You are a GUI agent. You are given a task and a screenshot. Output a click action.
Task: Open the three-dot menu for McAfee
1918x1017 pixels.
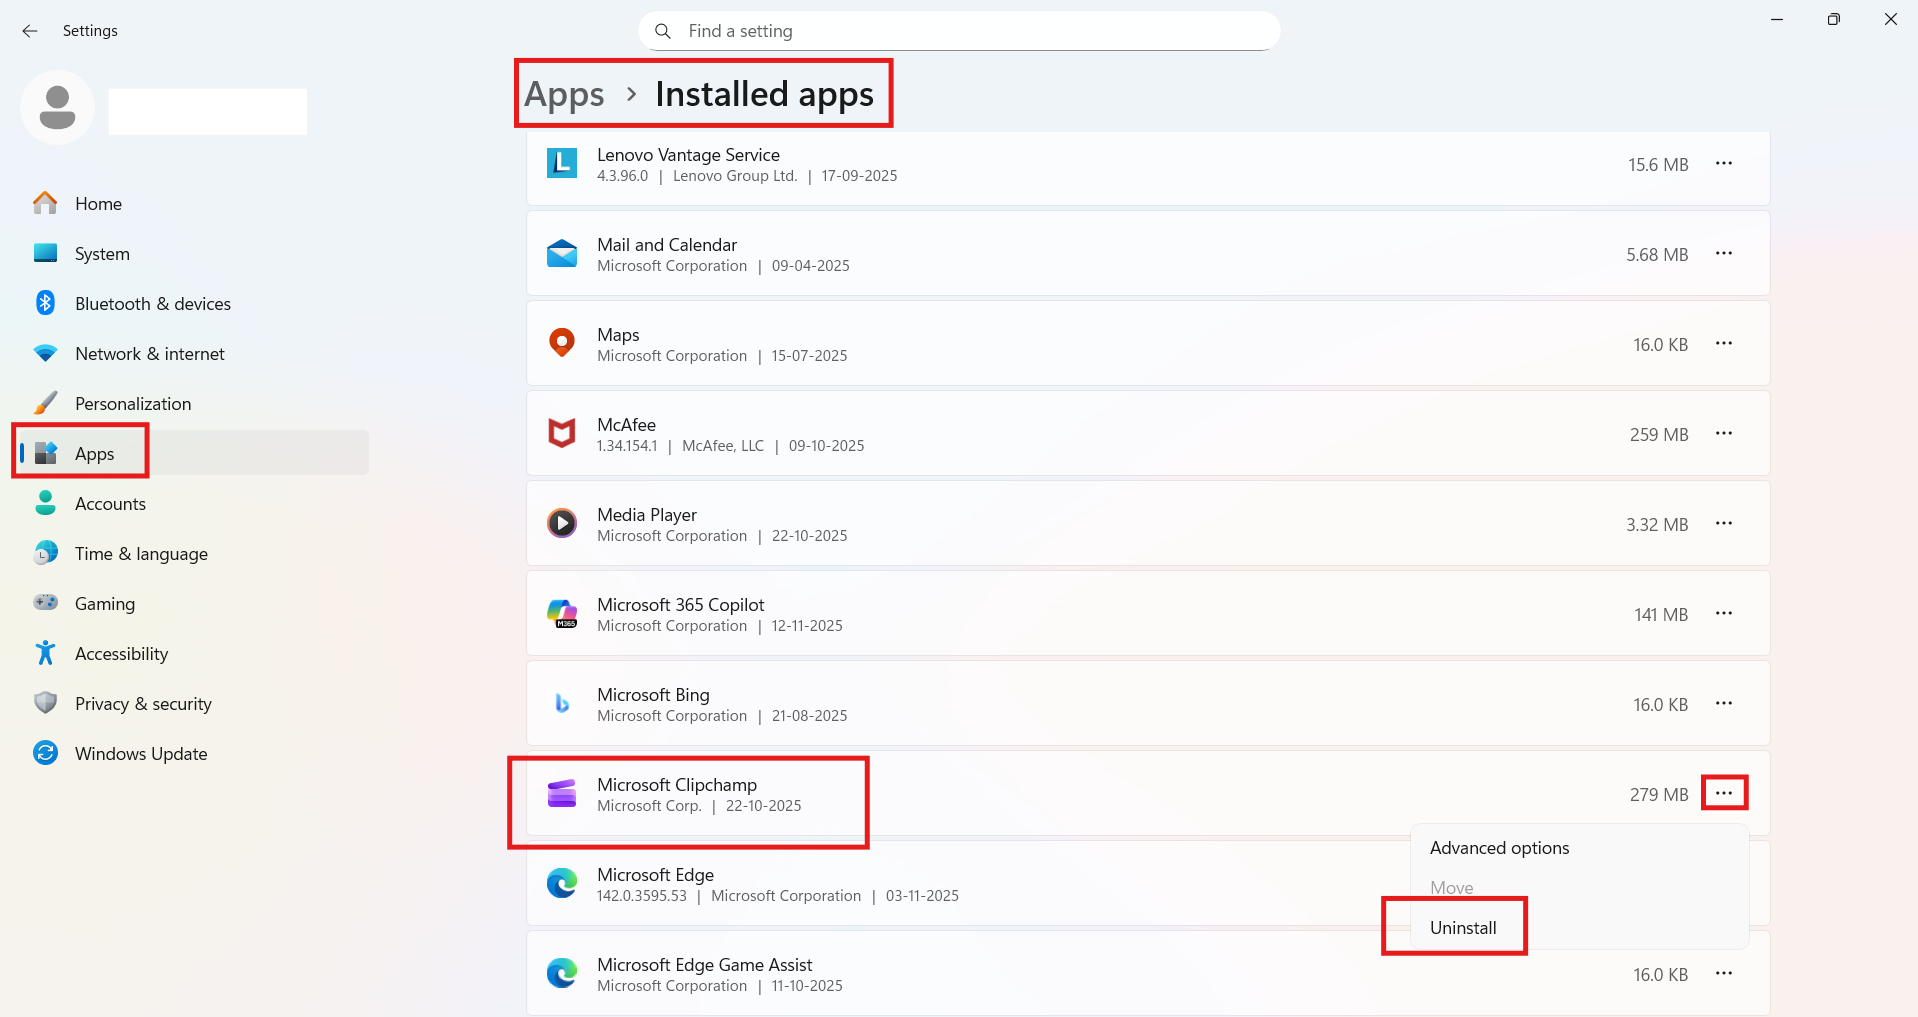pos(1724,434)
